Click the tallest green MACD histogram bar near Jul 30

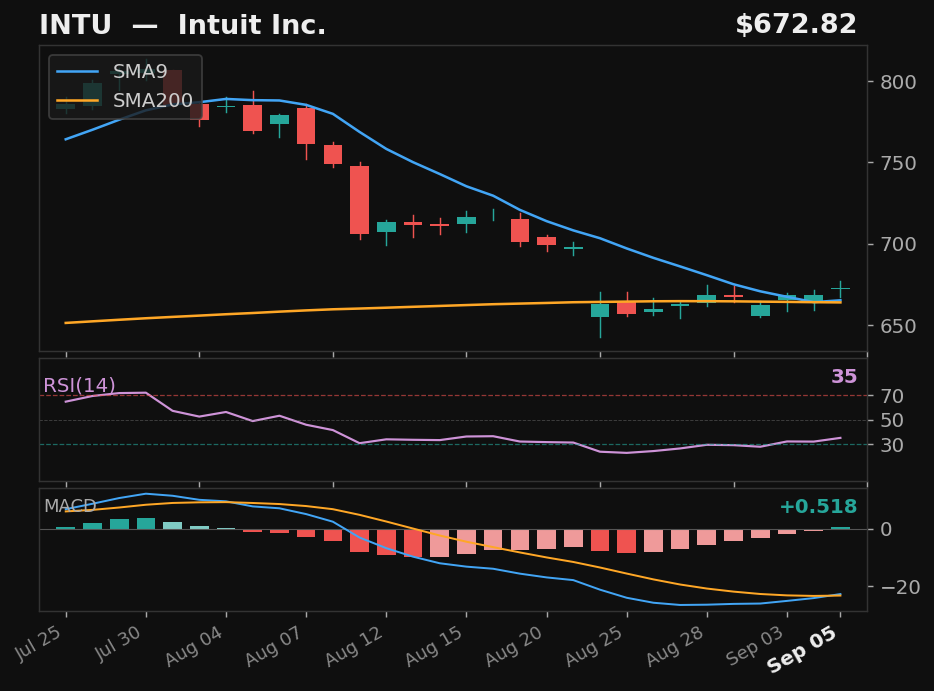coord(146,524)
